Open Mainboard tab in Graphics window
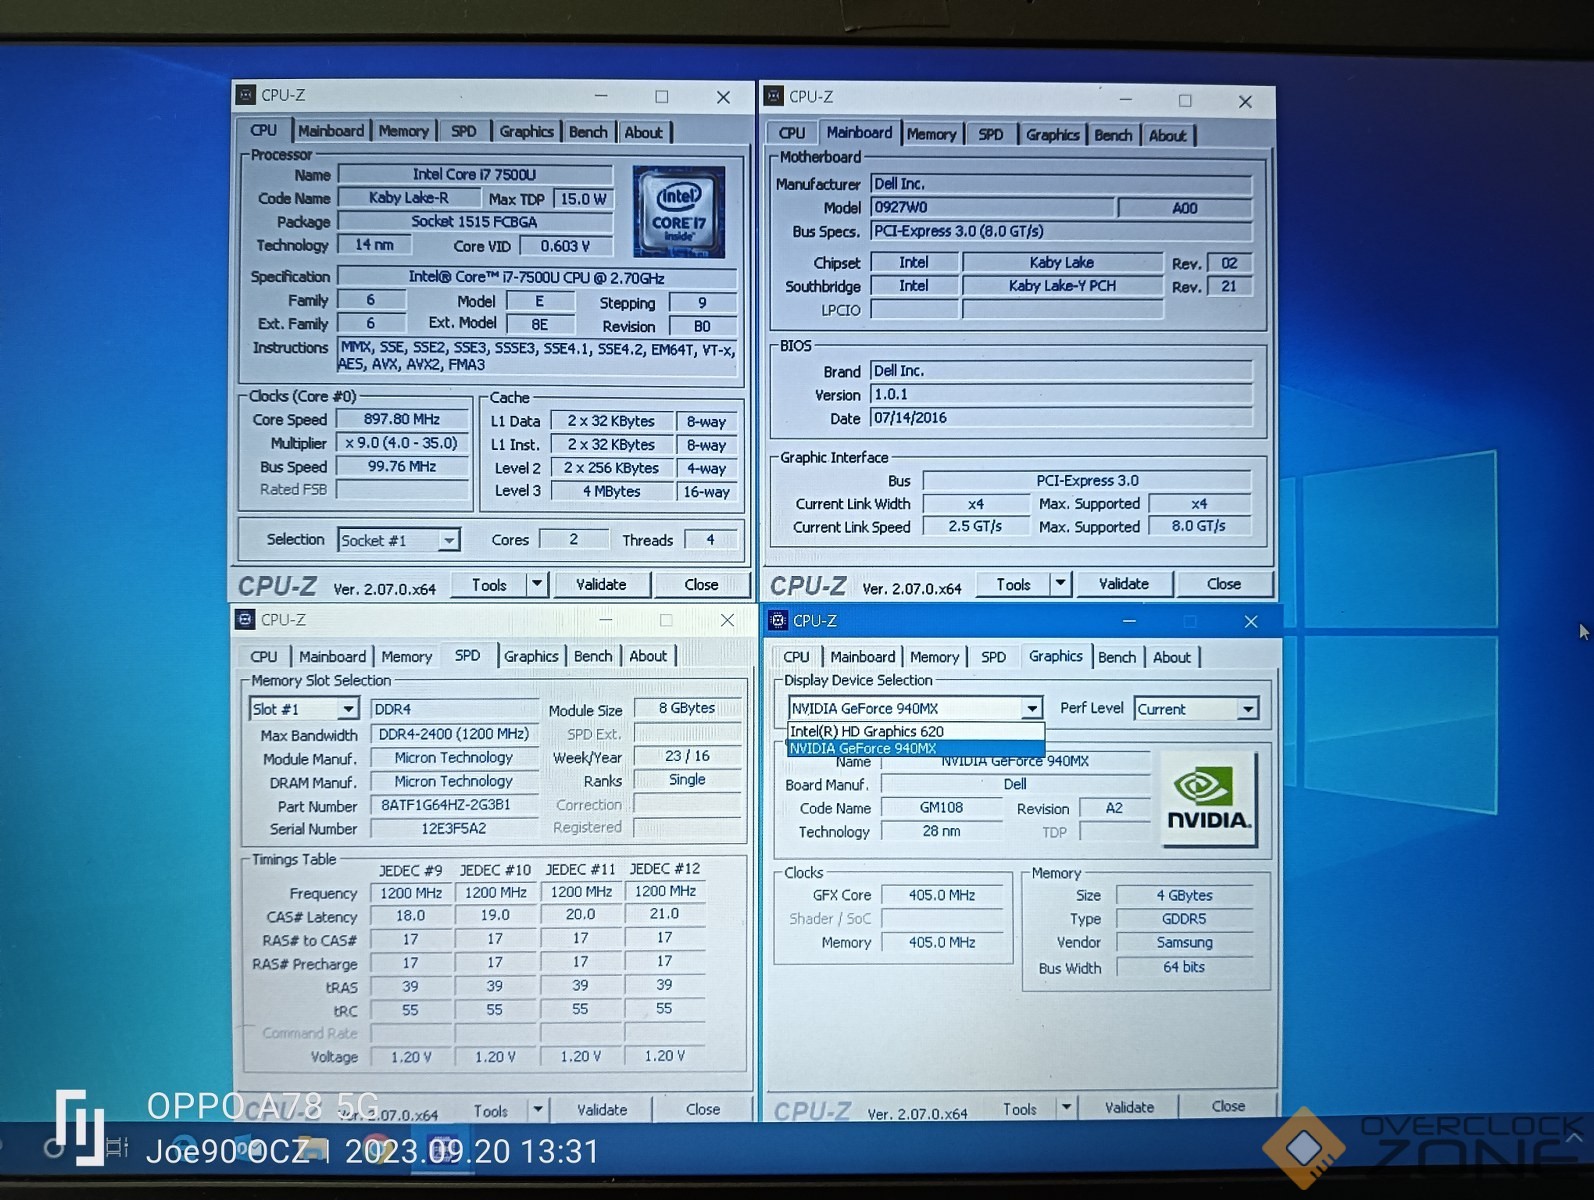Screen dimensions: 1594x1200 pos(863,657)
